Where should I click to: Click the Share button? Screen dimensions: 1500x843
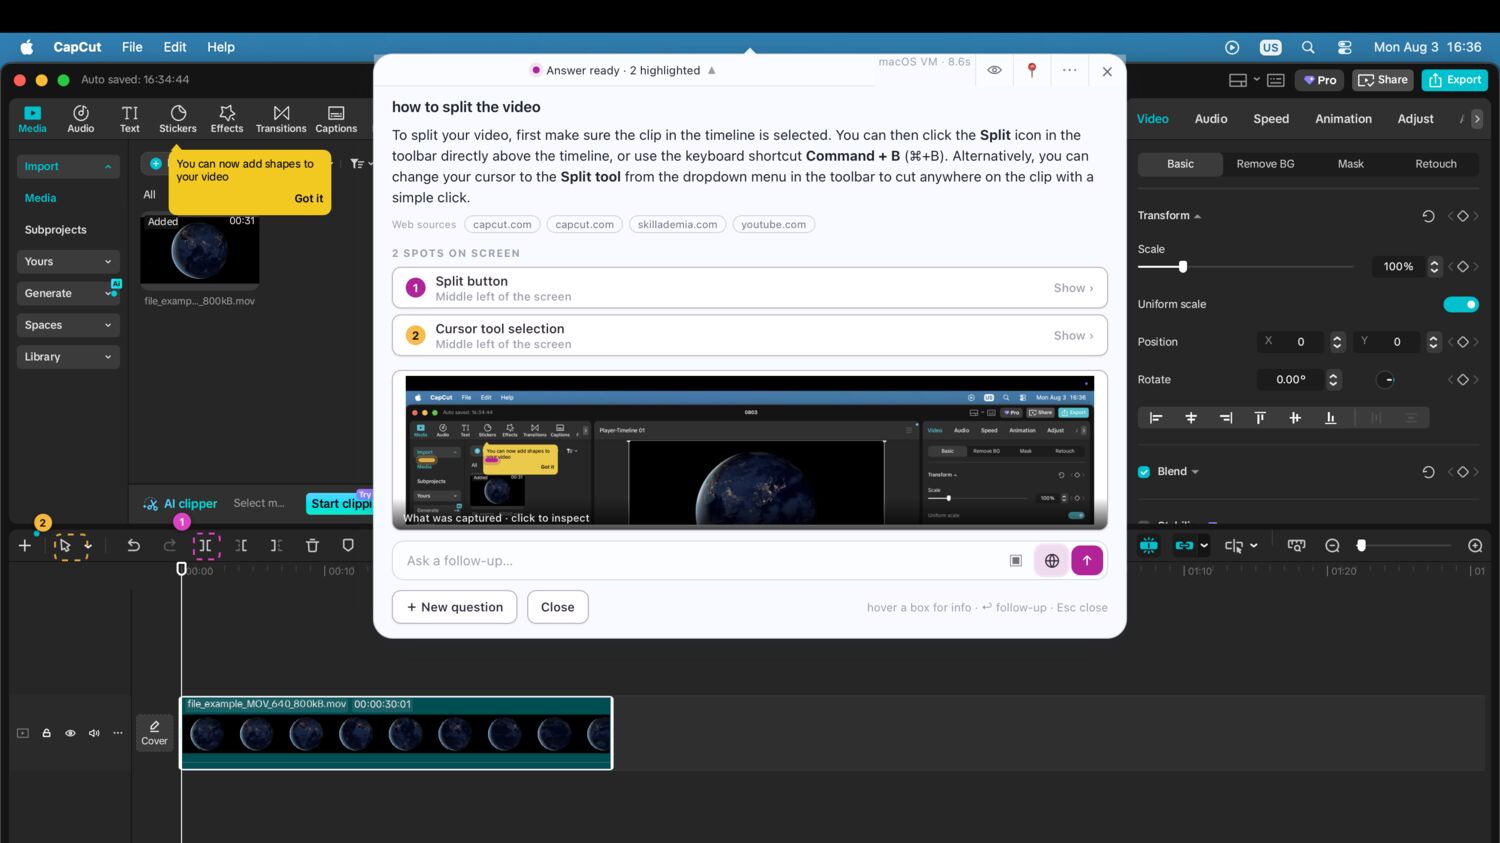(1383, 80)
